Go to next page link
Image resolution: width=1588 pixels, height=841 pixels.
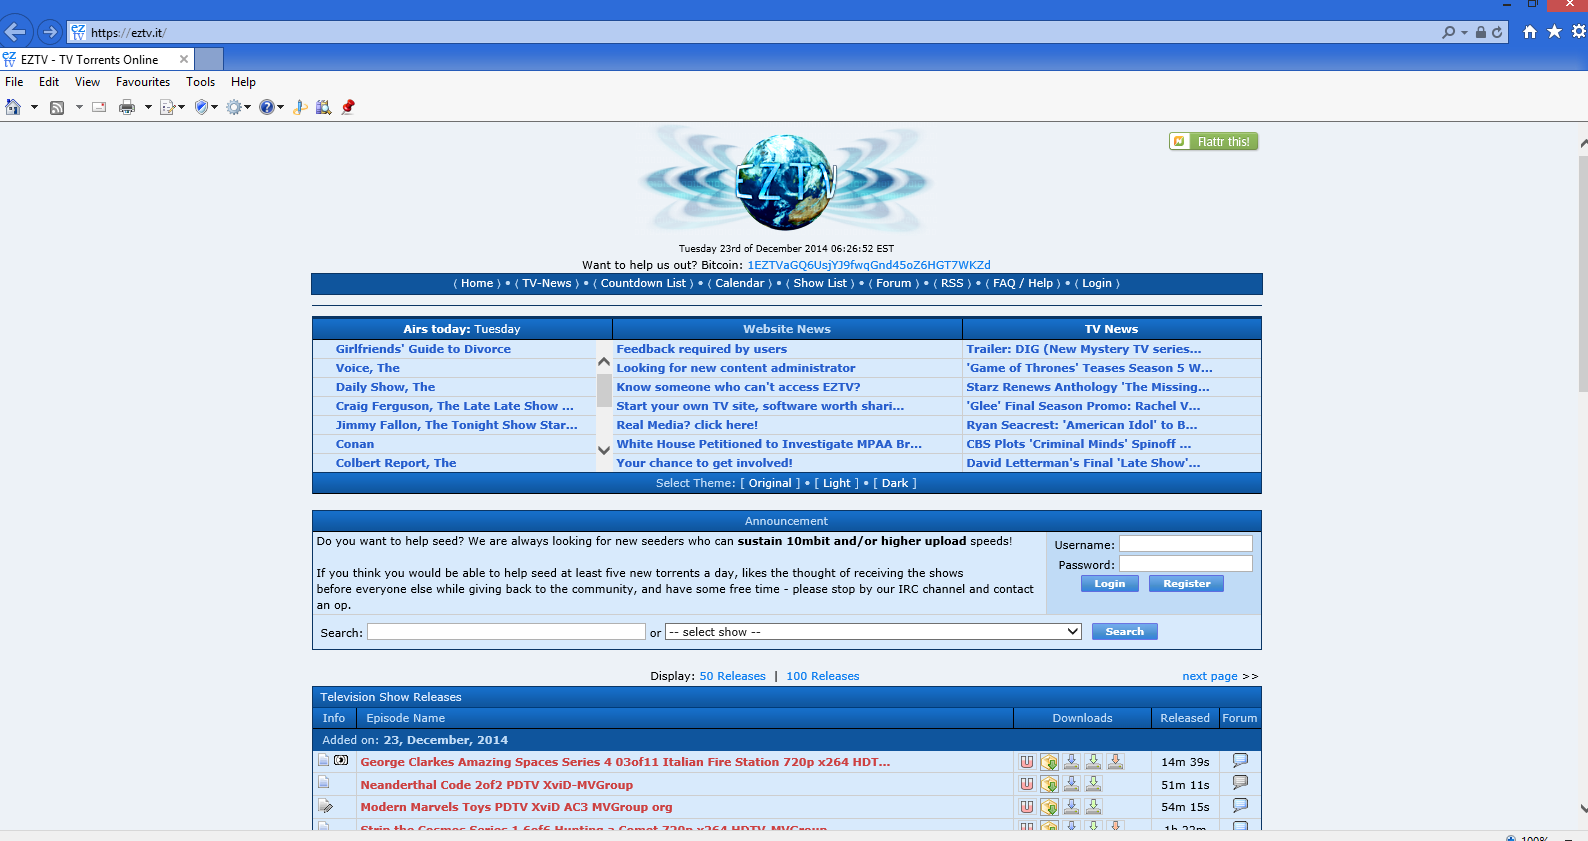(1210, 677)
